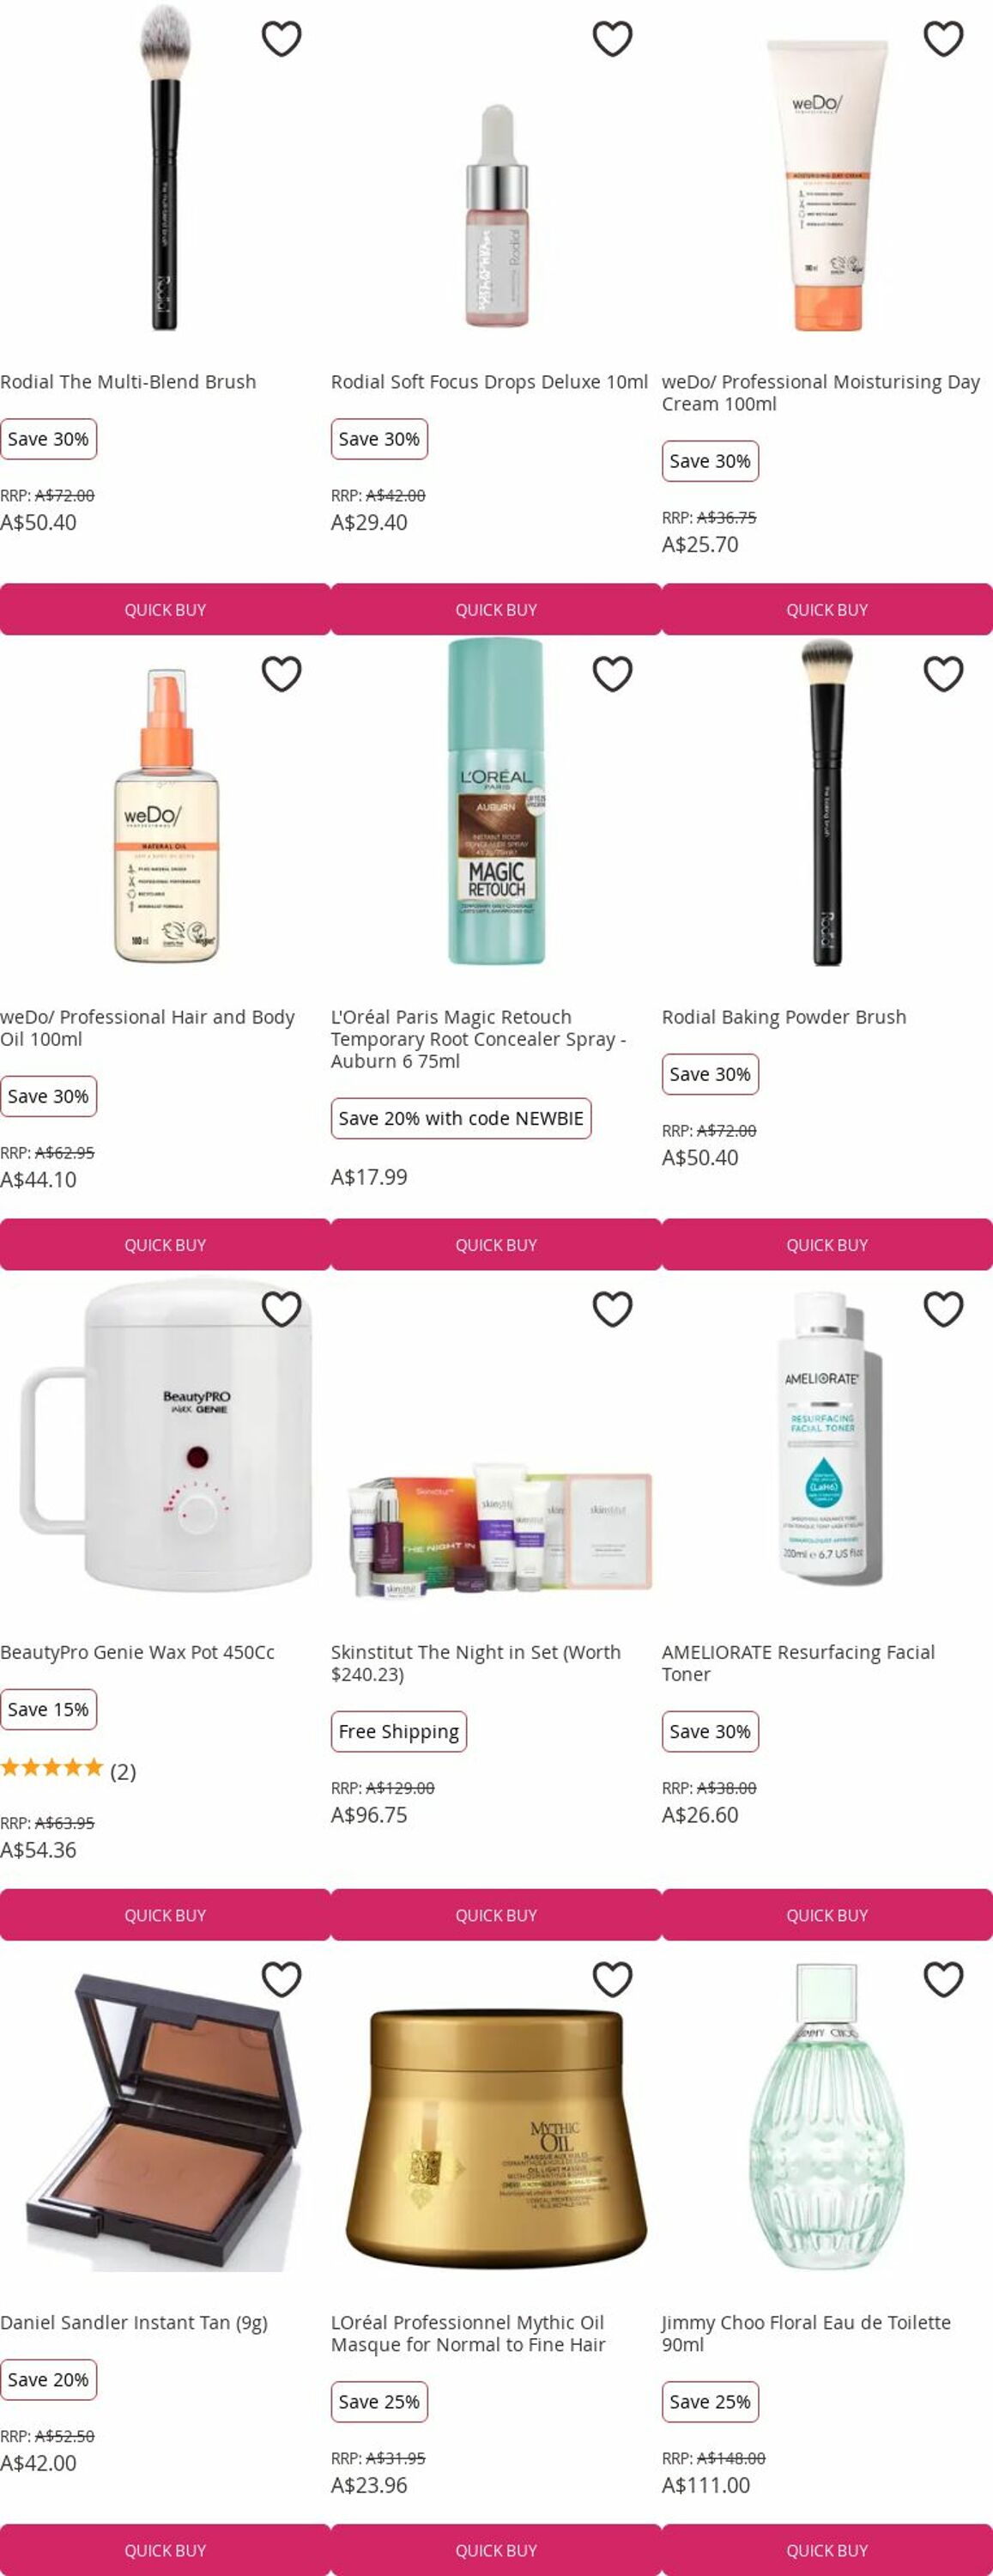The width and height of the screenshot is (993, 2576).
Task: Wishlist the AMELIORATE Resurfacing Facial Toner
Action: click(943, 1309)
